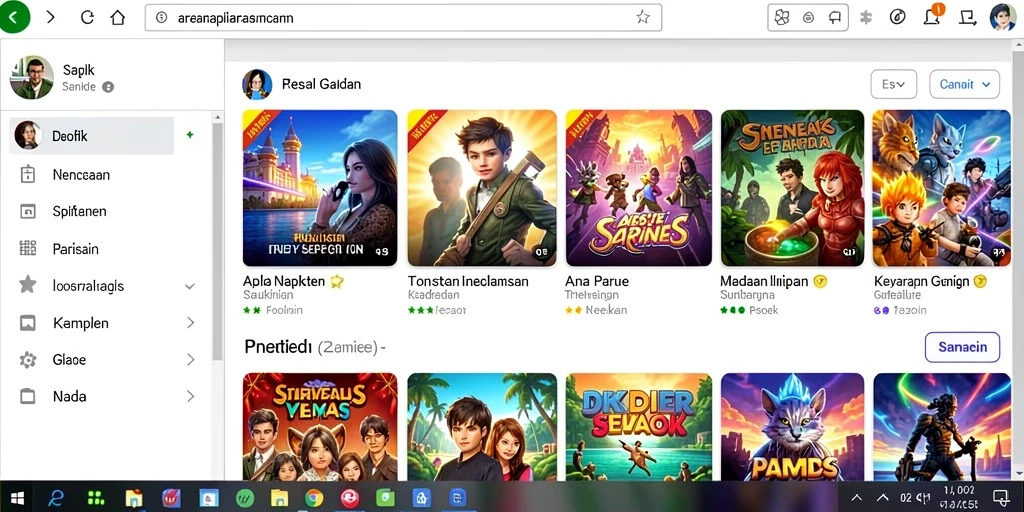The image size is (1024, 512).
Task: Click the Pnertiedı section heading
Action: [278, 347]
